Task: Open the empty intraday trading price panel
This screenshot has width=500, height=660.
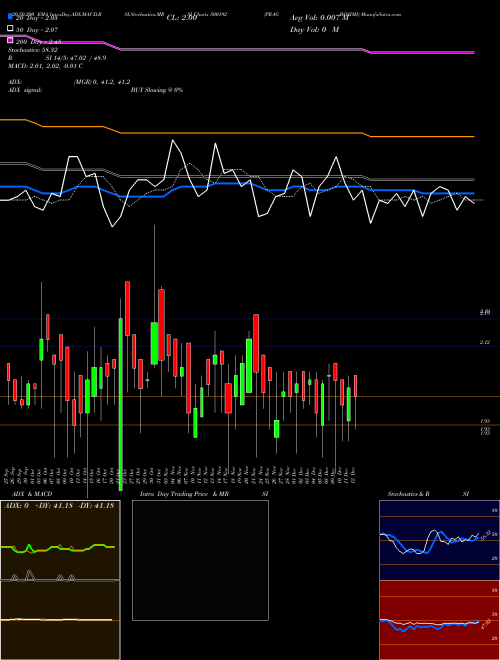Action: click(200, 560)
